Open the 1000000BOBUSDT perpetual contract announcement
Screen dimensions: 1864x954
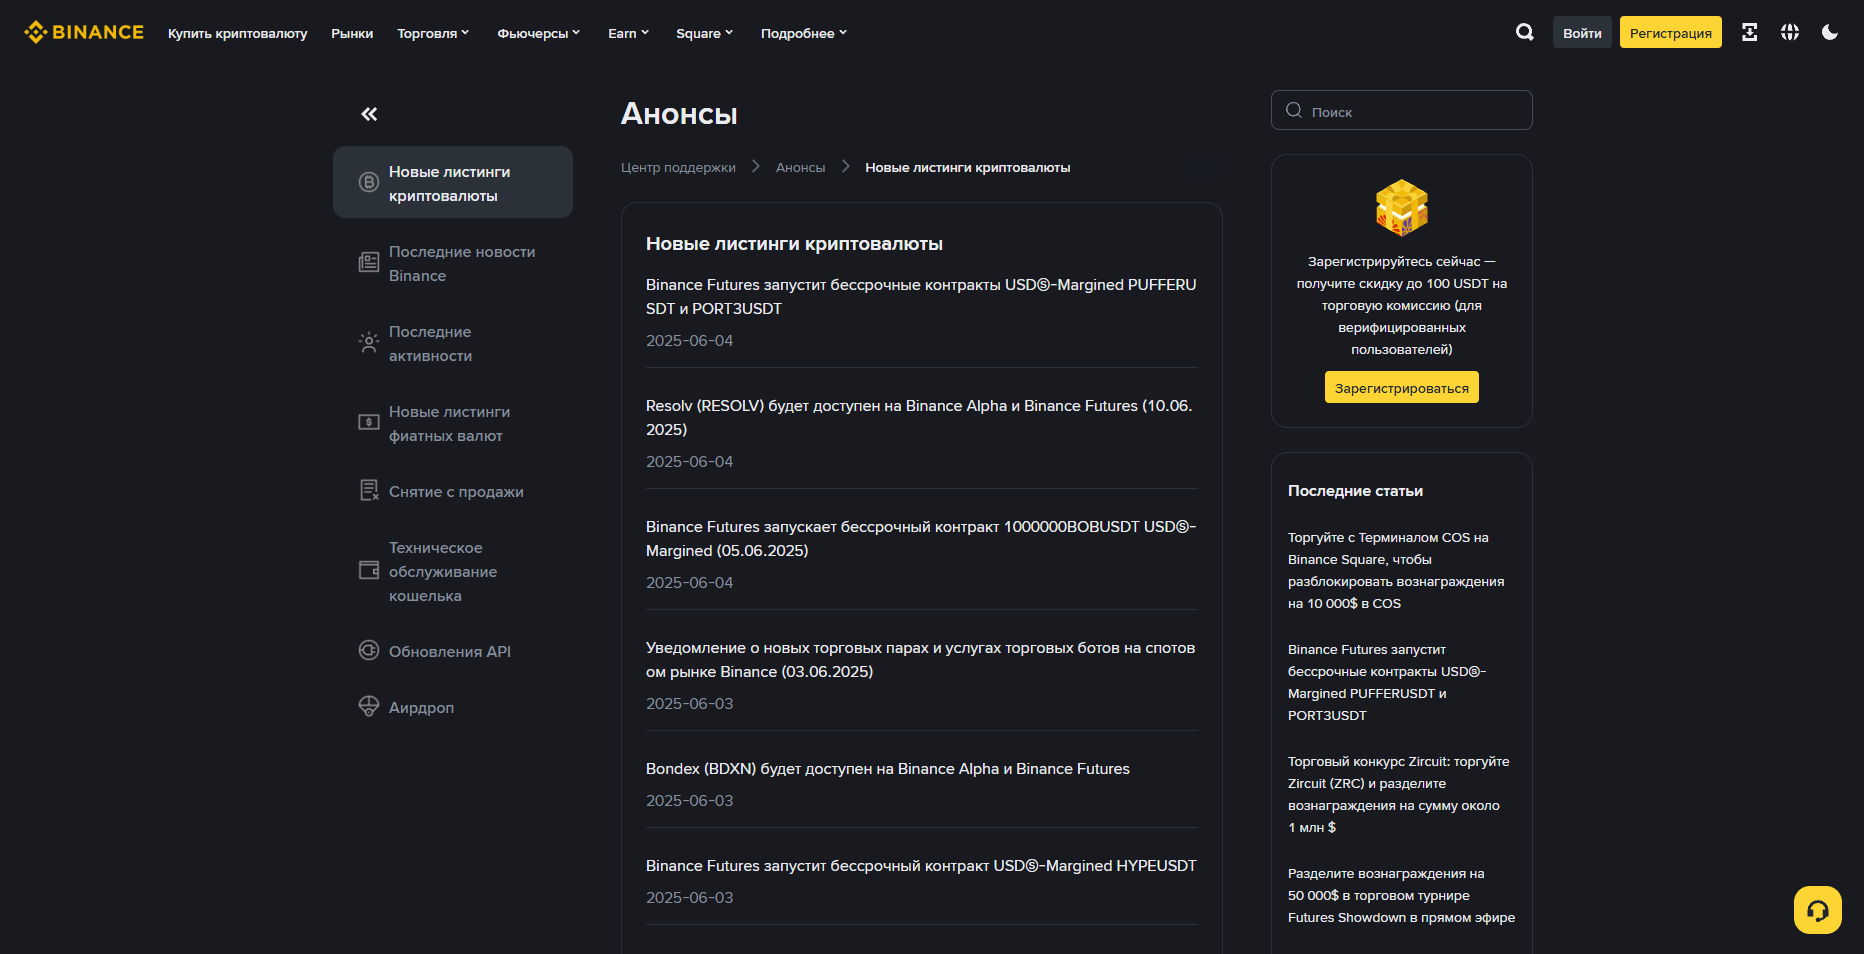pyautogui.click(x=921, y=538)
